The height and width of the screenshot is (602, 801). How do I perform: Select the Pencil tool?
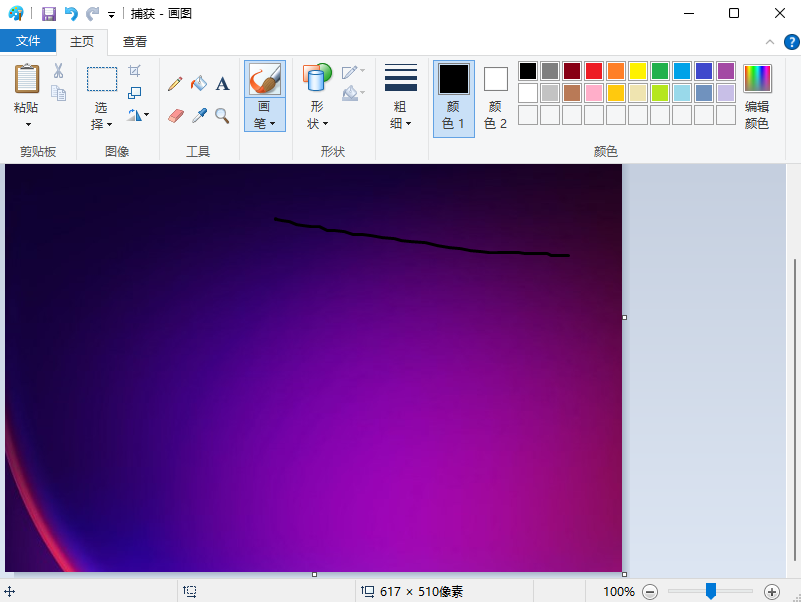click(174, 84)
